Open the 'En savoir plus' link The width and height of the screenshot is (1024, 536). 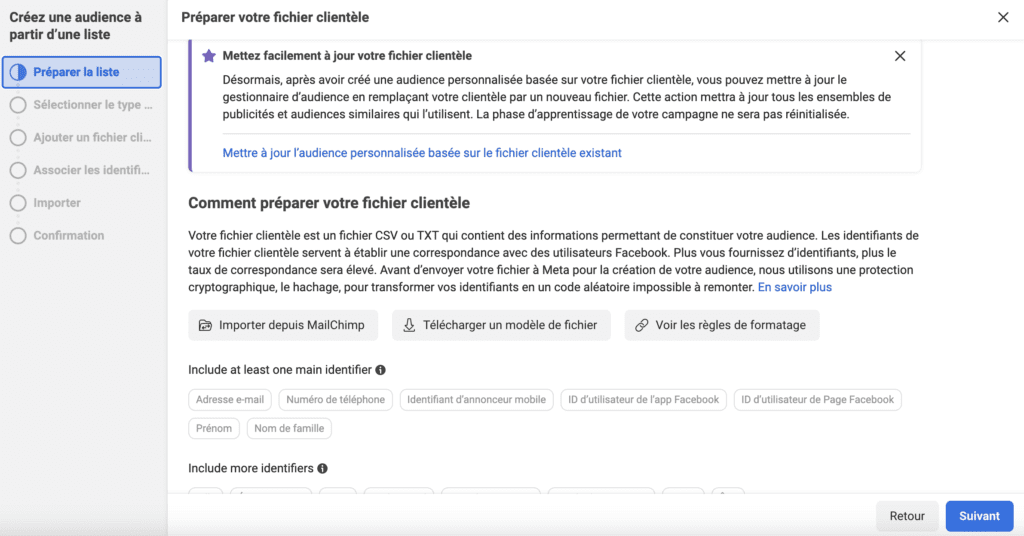click(x=794, y=287)
